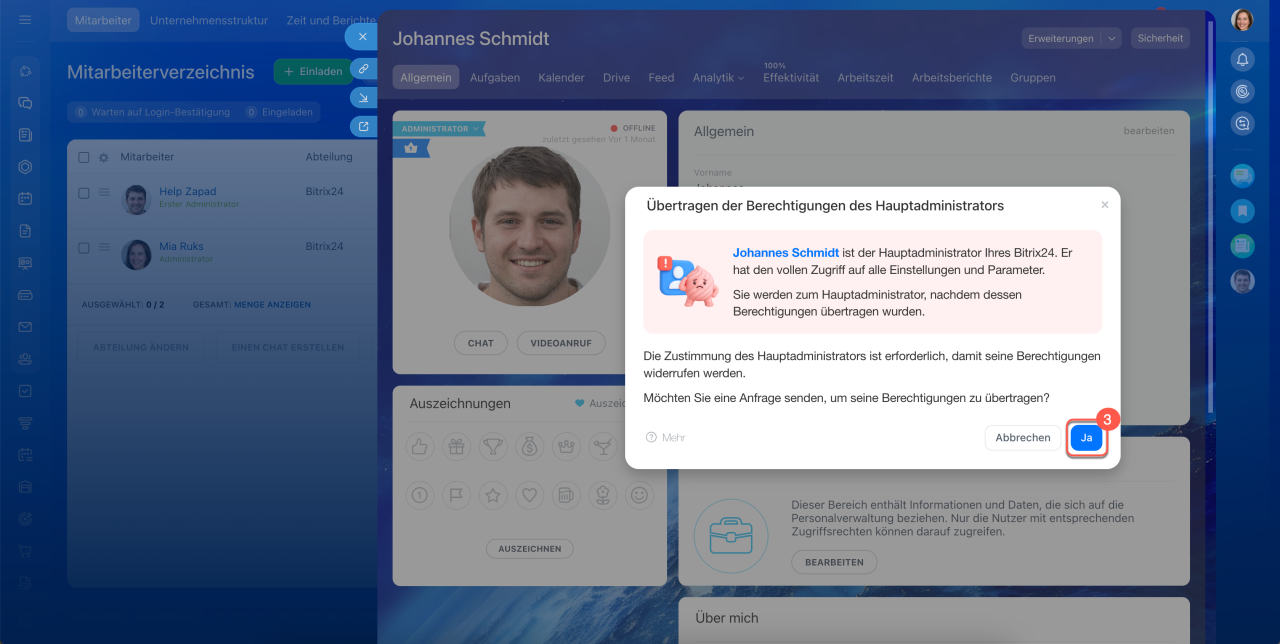
Task: Open the bookmark icon in right panel
Action: pyautogui.click(x=1242, y=211)
